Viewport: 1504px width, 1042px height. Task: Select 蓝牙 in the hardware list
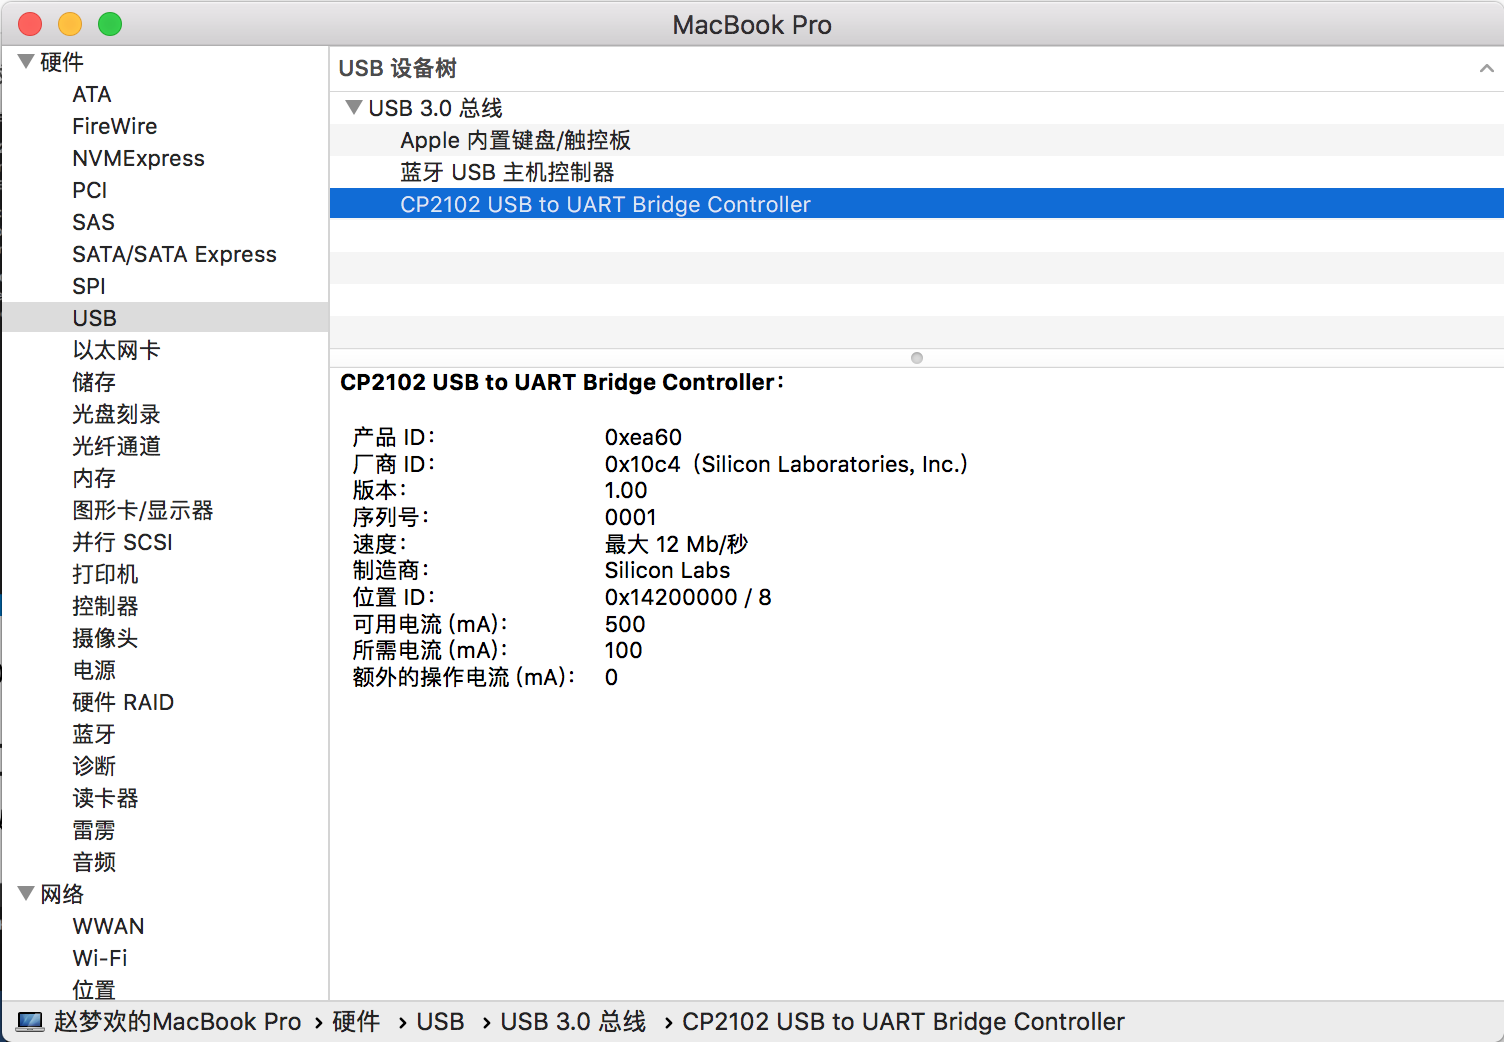click(x=94, y=734)
